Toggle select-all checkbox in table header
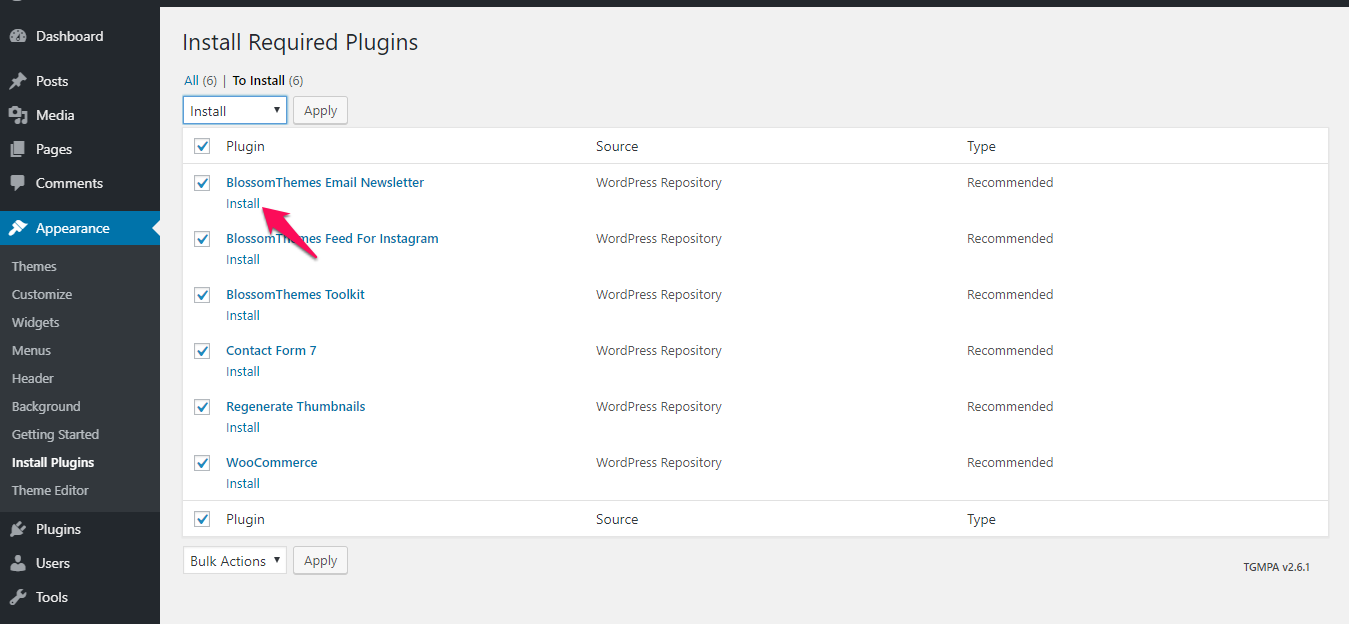Viewport: 1349px width, 624px height. [x=202, y=146]
